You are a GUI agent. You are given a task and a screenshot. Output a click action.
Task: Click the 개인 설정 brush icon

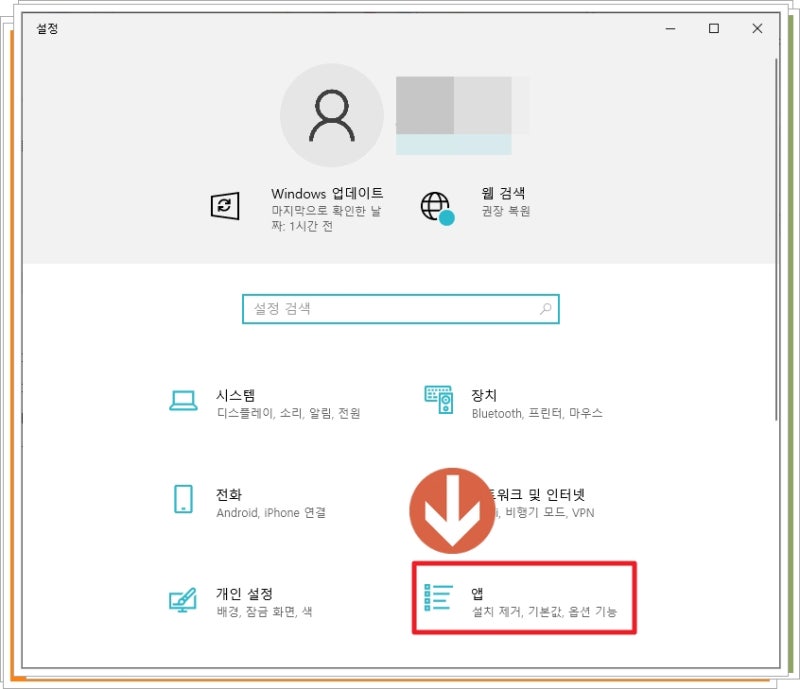(x=184, y=598)
